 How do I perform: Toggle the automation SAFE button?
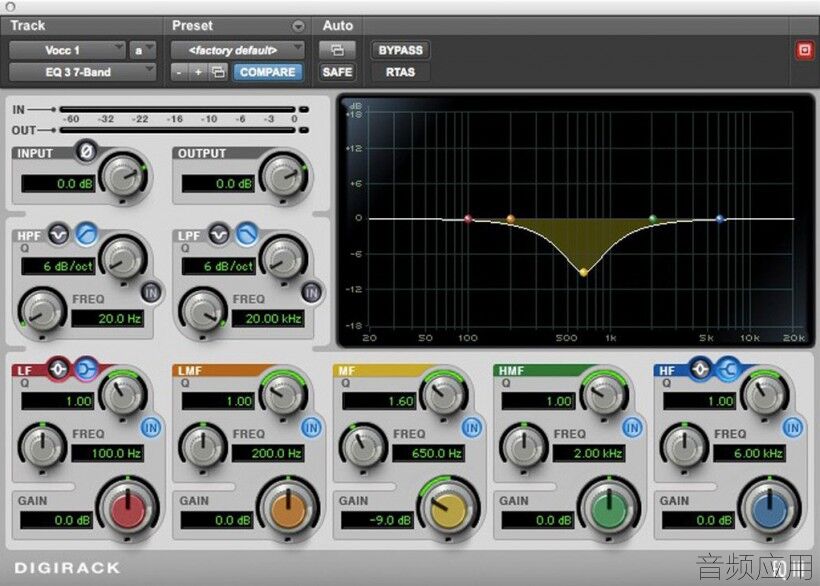click(x=337, y=72)
